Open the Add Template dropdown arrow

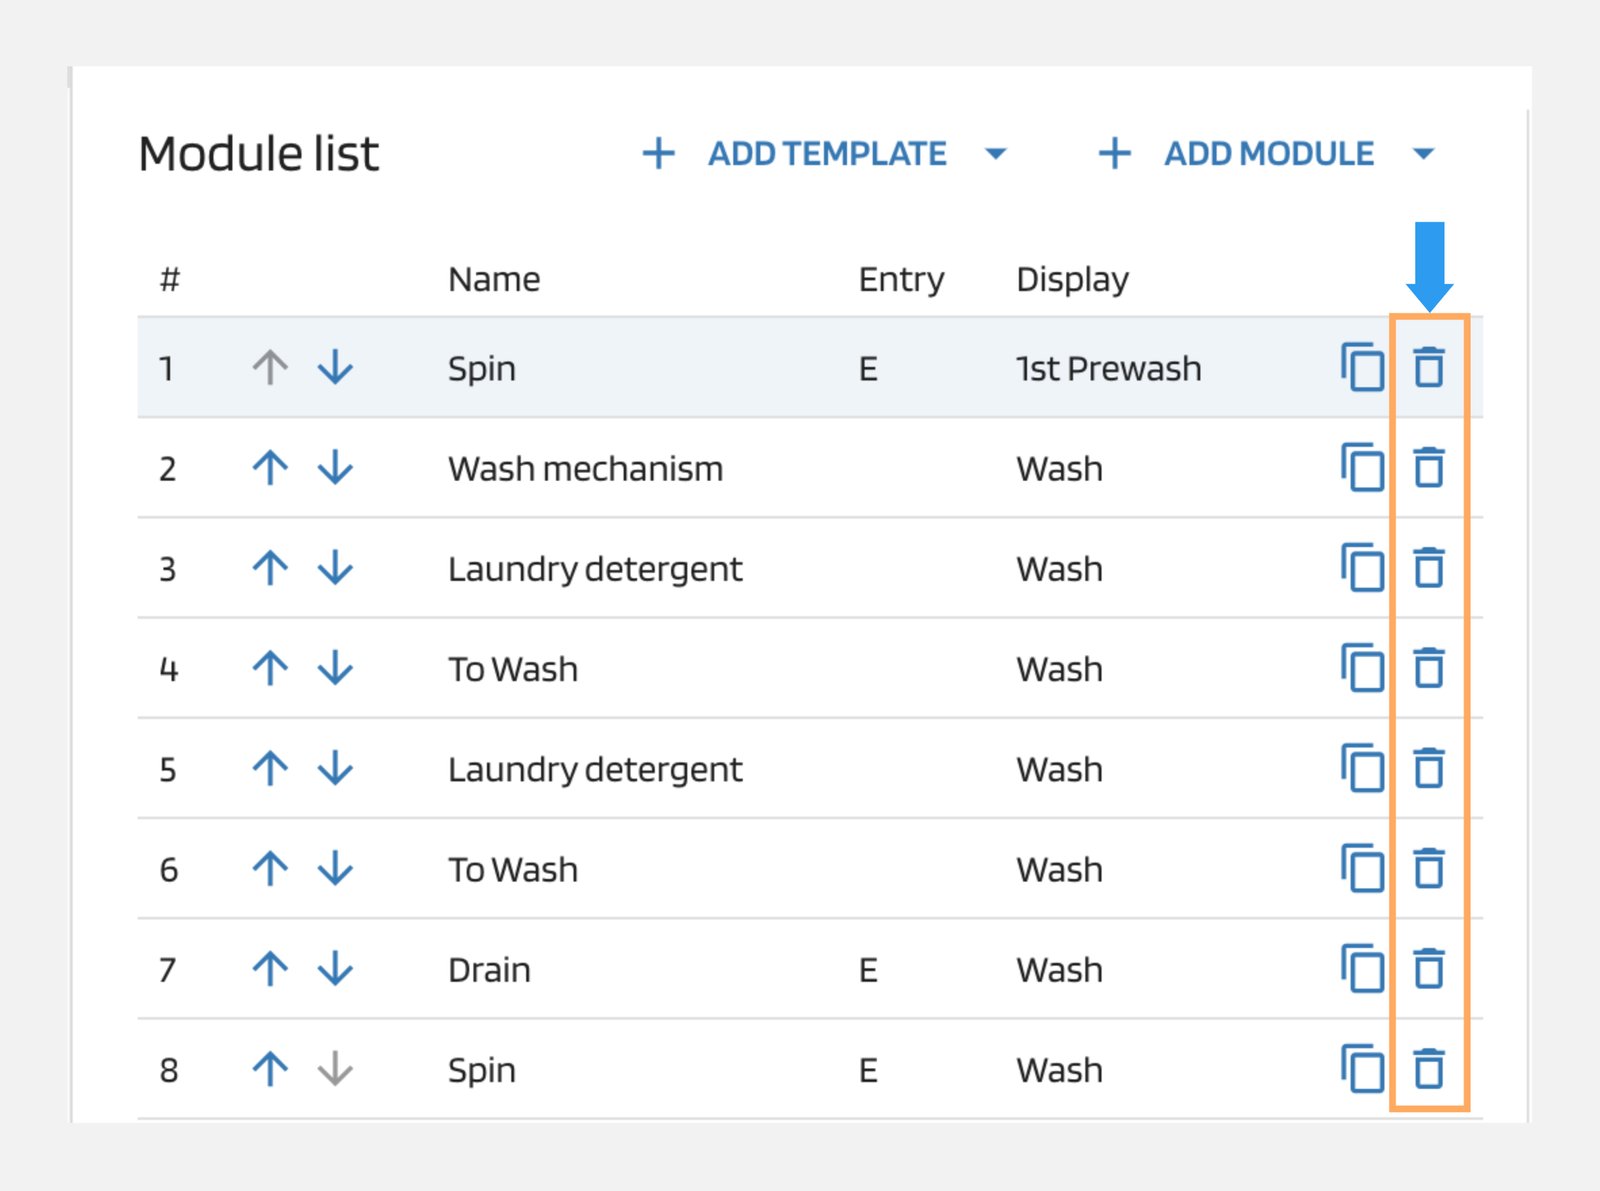(x=995, y=154)
